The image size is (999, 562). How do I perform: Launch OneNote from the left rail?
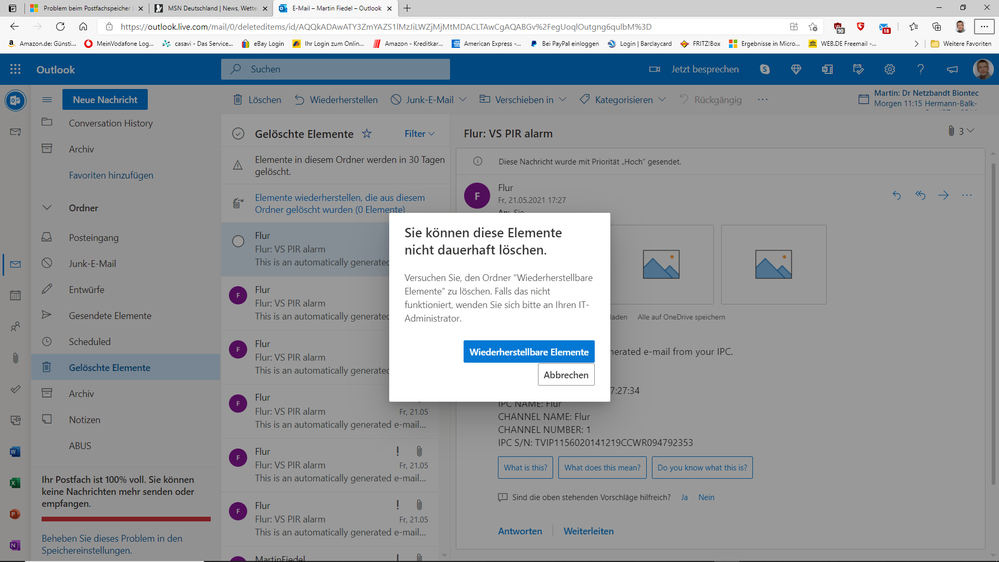(15, 545)
